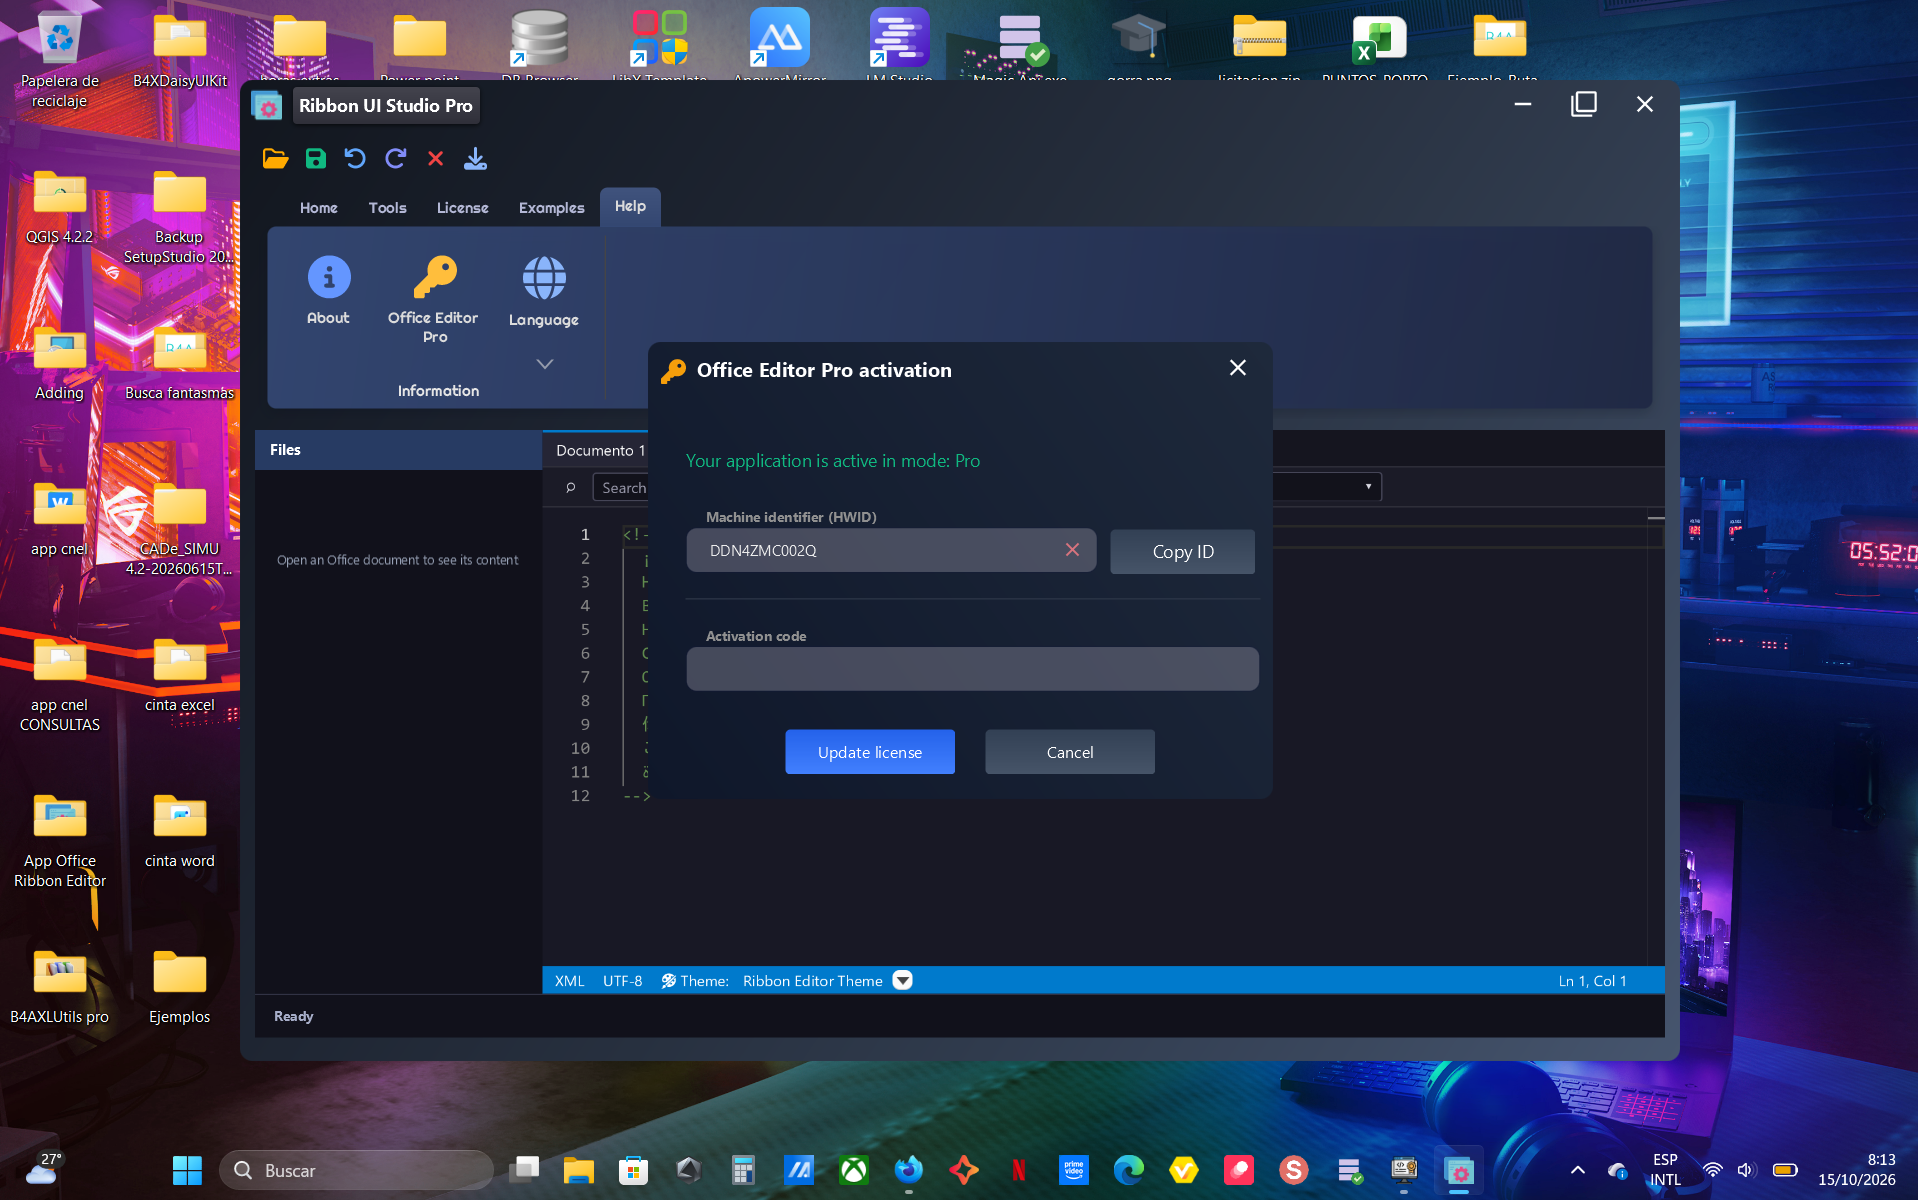
Task: Show hidden system tray icons chevron
Action: (x=1577, y=1170)
